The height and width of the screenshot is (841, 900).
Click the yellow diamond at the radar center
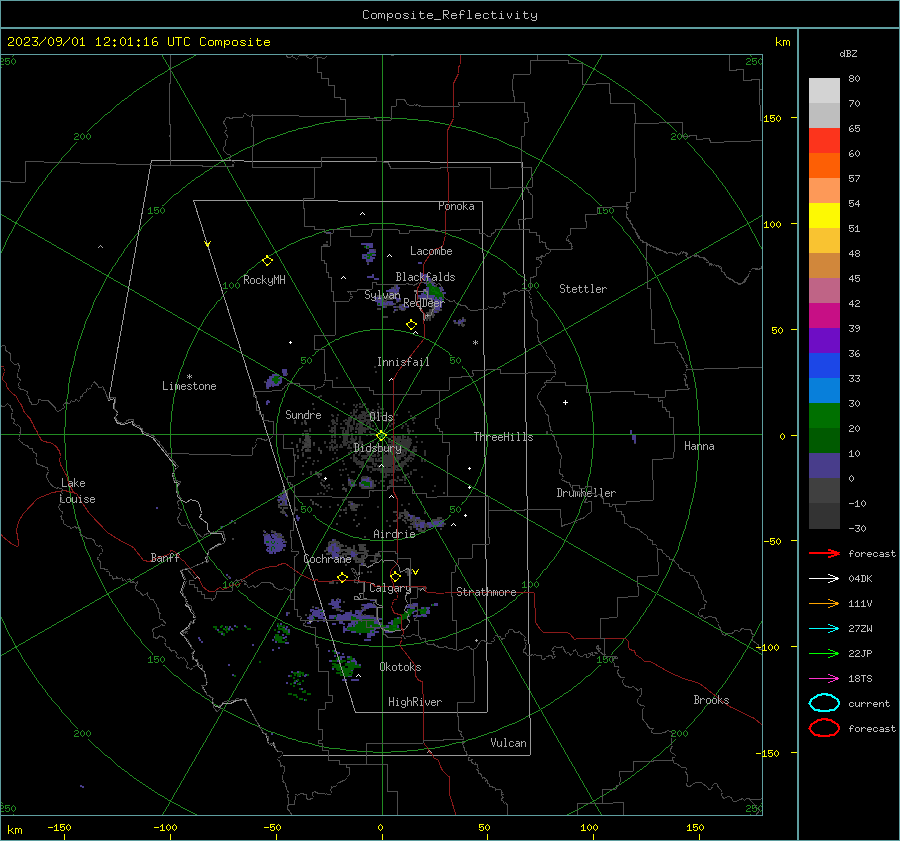(x=381, y=436)
